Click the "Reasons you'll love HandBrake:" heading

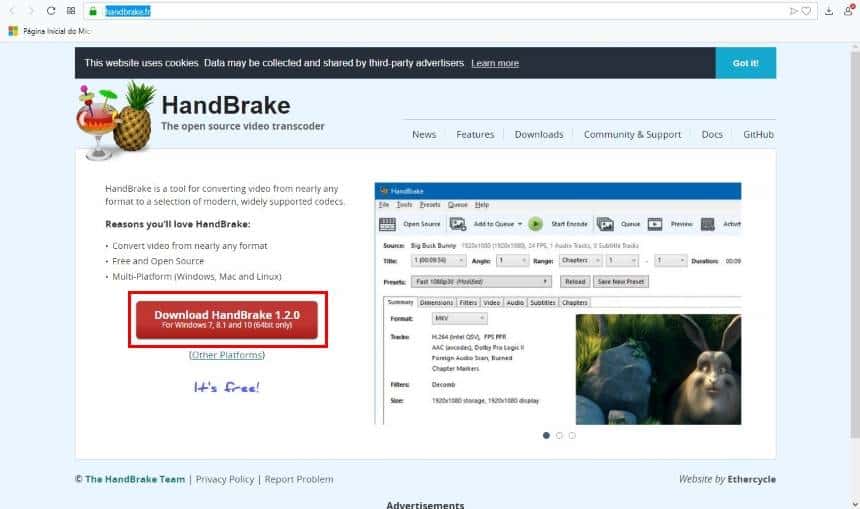click(178, 224)
